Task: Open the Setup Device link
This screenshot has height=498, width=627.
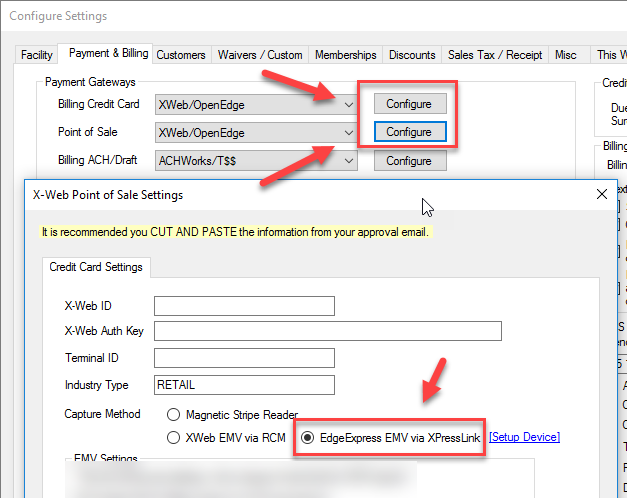Action: [x=524, y=437]
